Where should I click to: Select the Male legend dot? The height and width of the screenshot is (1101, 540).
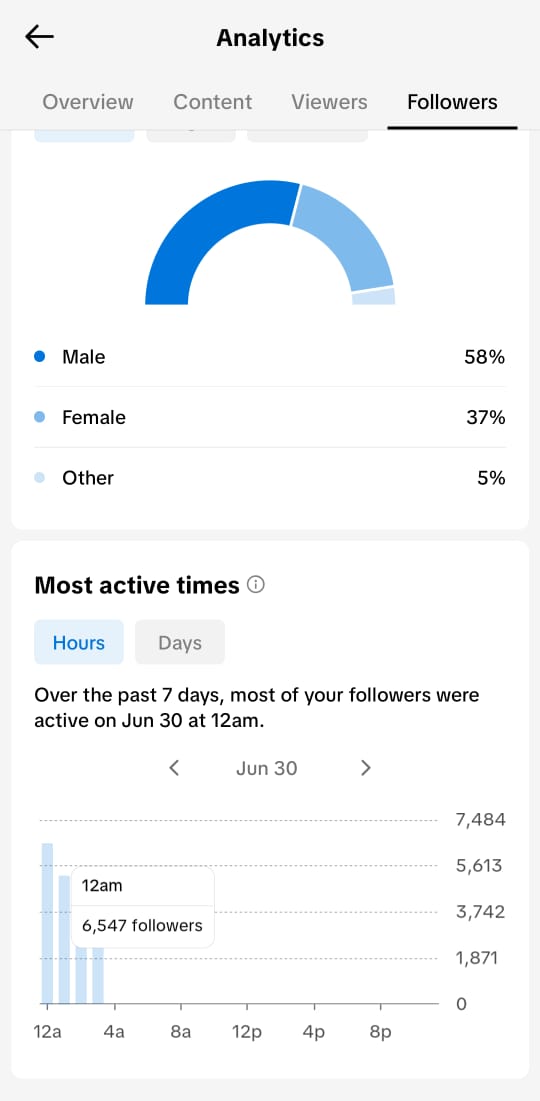click(x=39, y=357)
